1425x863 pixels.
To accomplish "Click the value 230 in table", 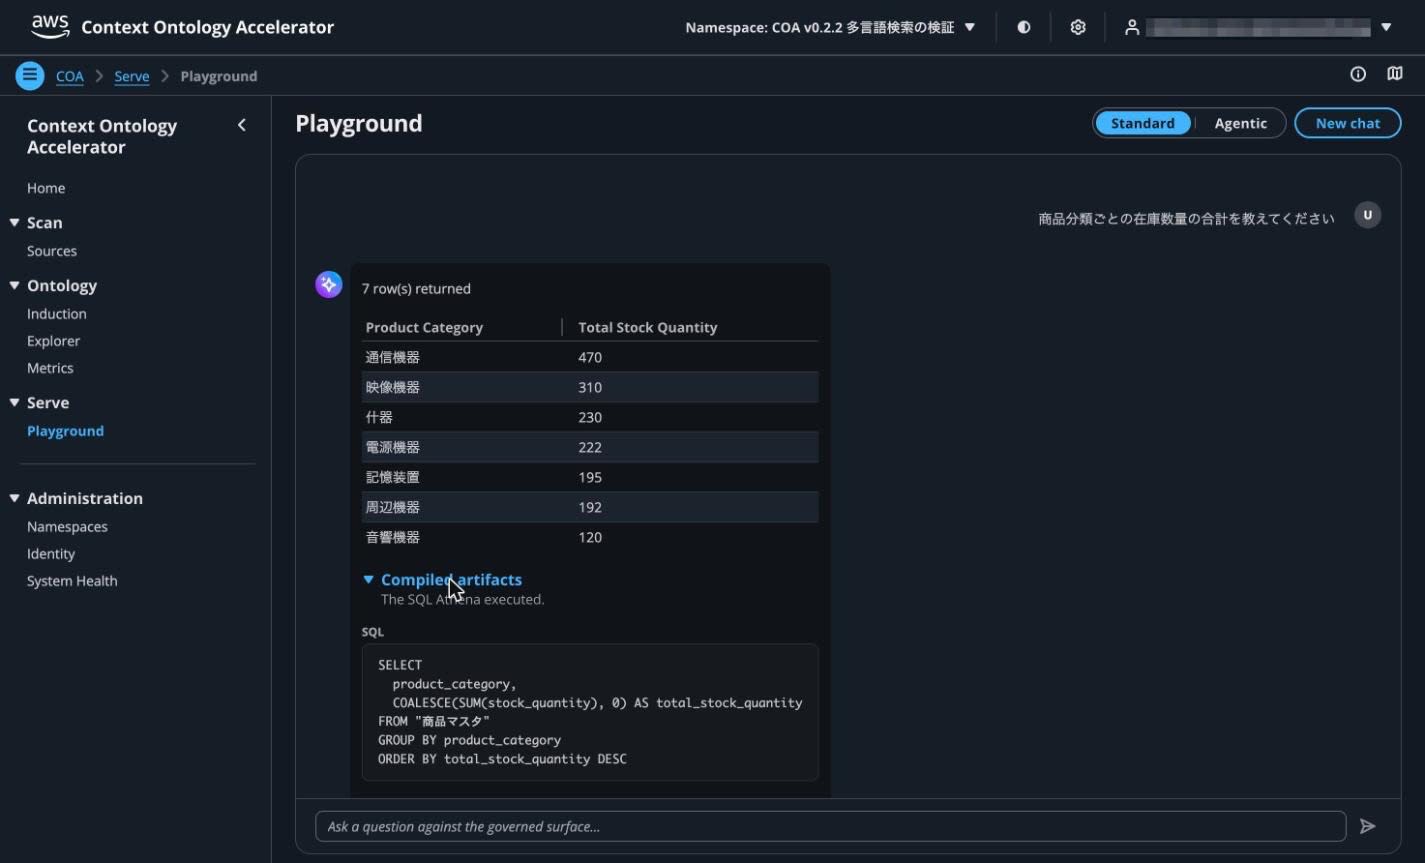I will [x=590, y=417].
